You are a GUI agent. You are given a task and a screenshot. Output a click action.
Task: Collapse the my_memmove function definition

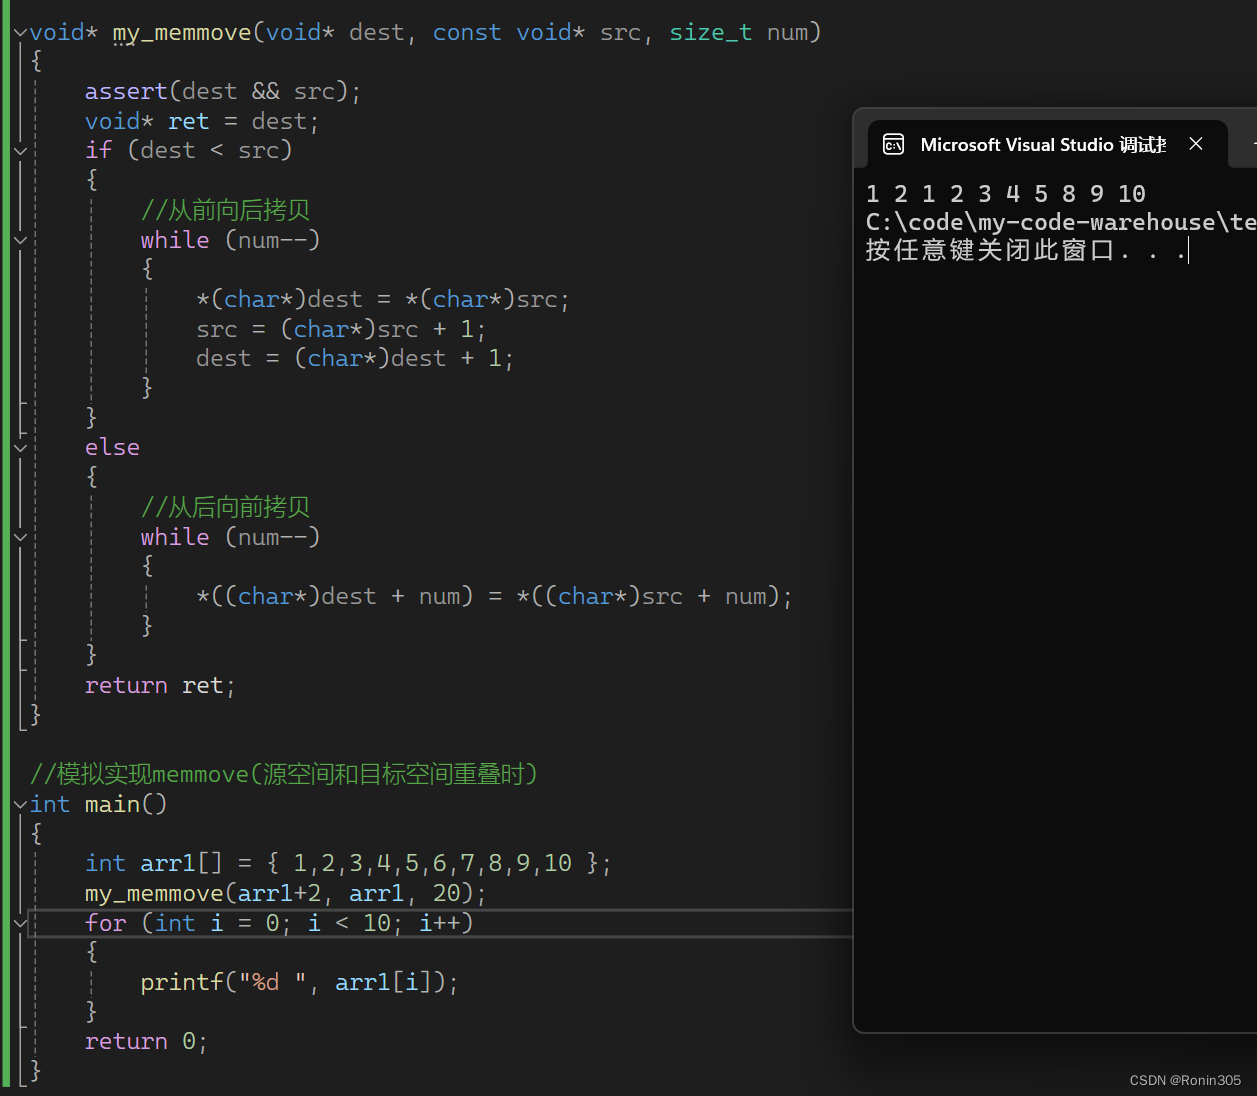point(20,33)
